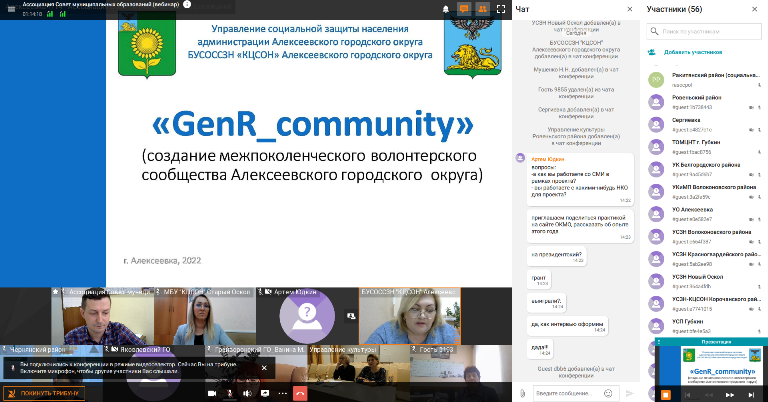The width and height of the screenshot is (768, 402).
Task: Click the add participants people icon
Action: pos(652,52)
